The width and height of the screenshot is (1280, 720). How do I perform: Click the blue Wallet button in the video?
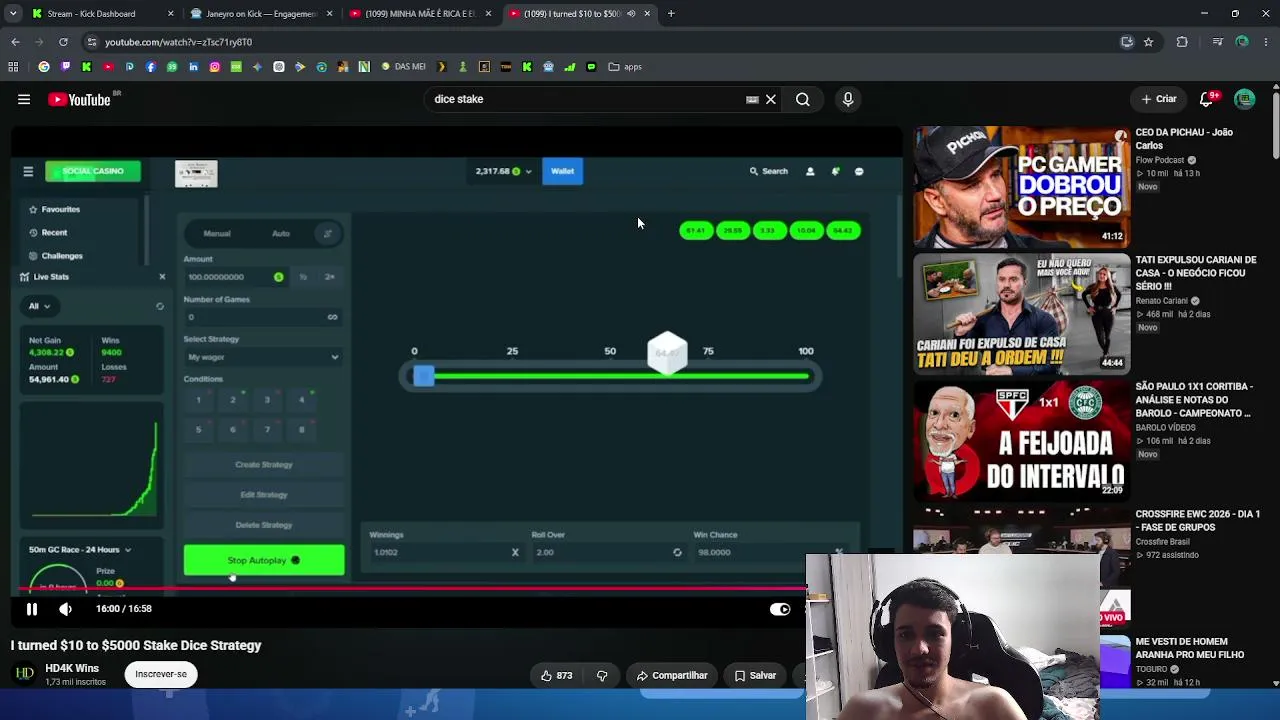(563, 172)
